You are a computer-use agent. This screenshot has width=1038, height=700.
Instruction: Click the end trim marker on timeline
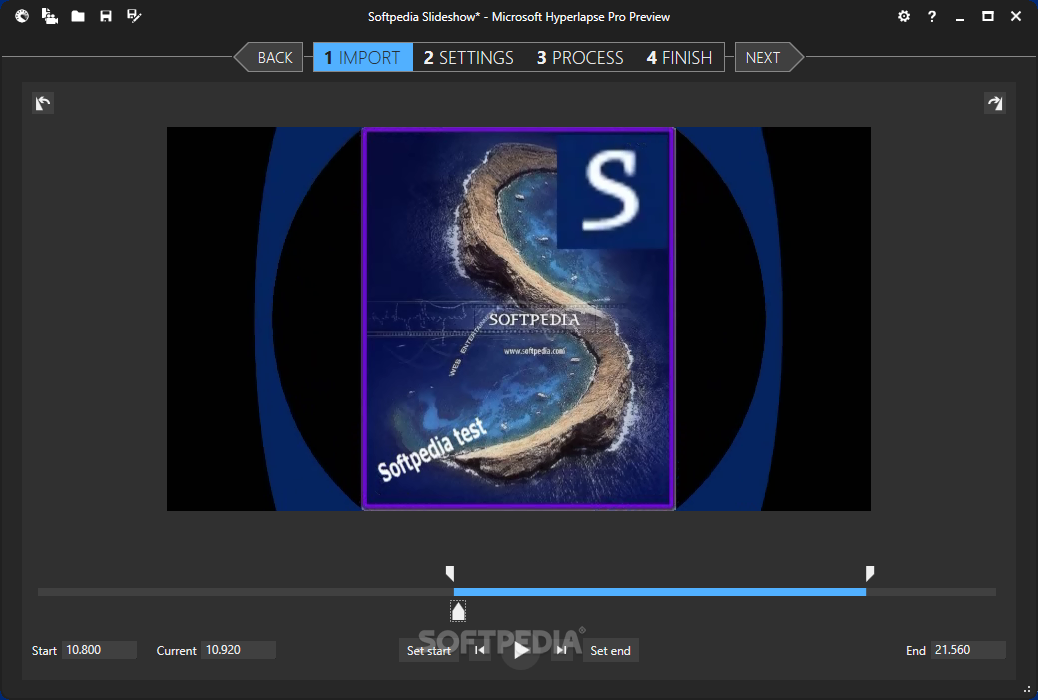870,574
